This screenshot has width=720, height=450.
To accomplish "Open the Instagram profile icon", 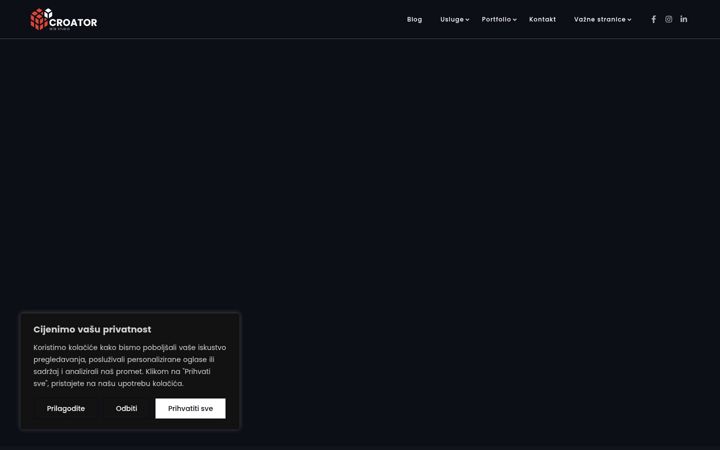I will tap(669, 19).
